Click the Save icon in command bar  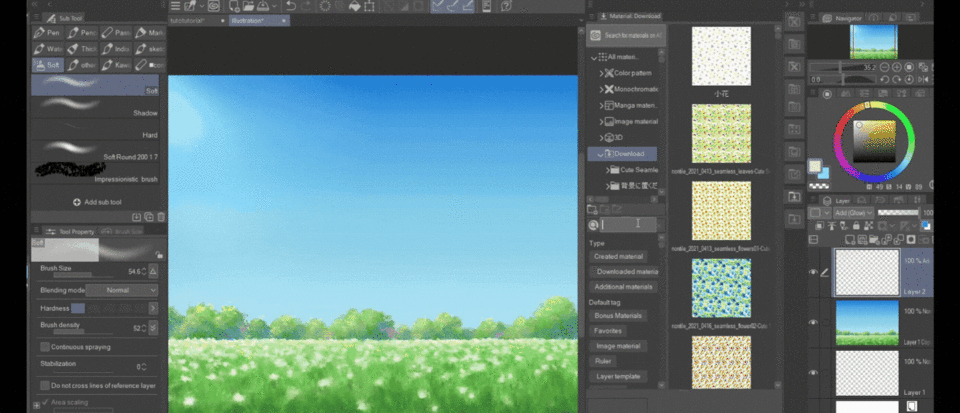click(262, 6)
